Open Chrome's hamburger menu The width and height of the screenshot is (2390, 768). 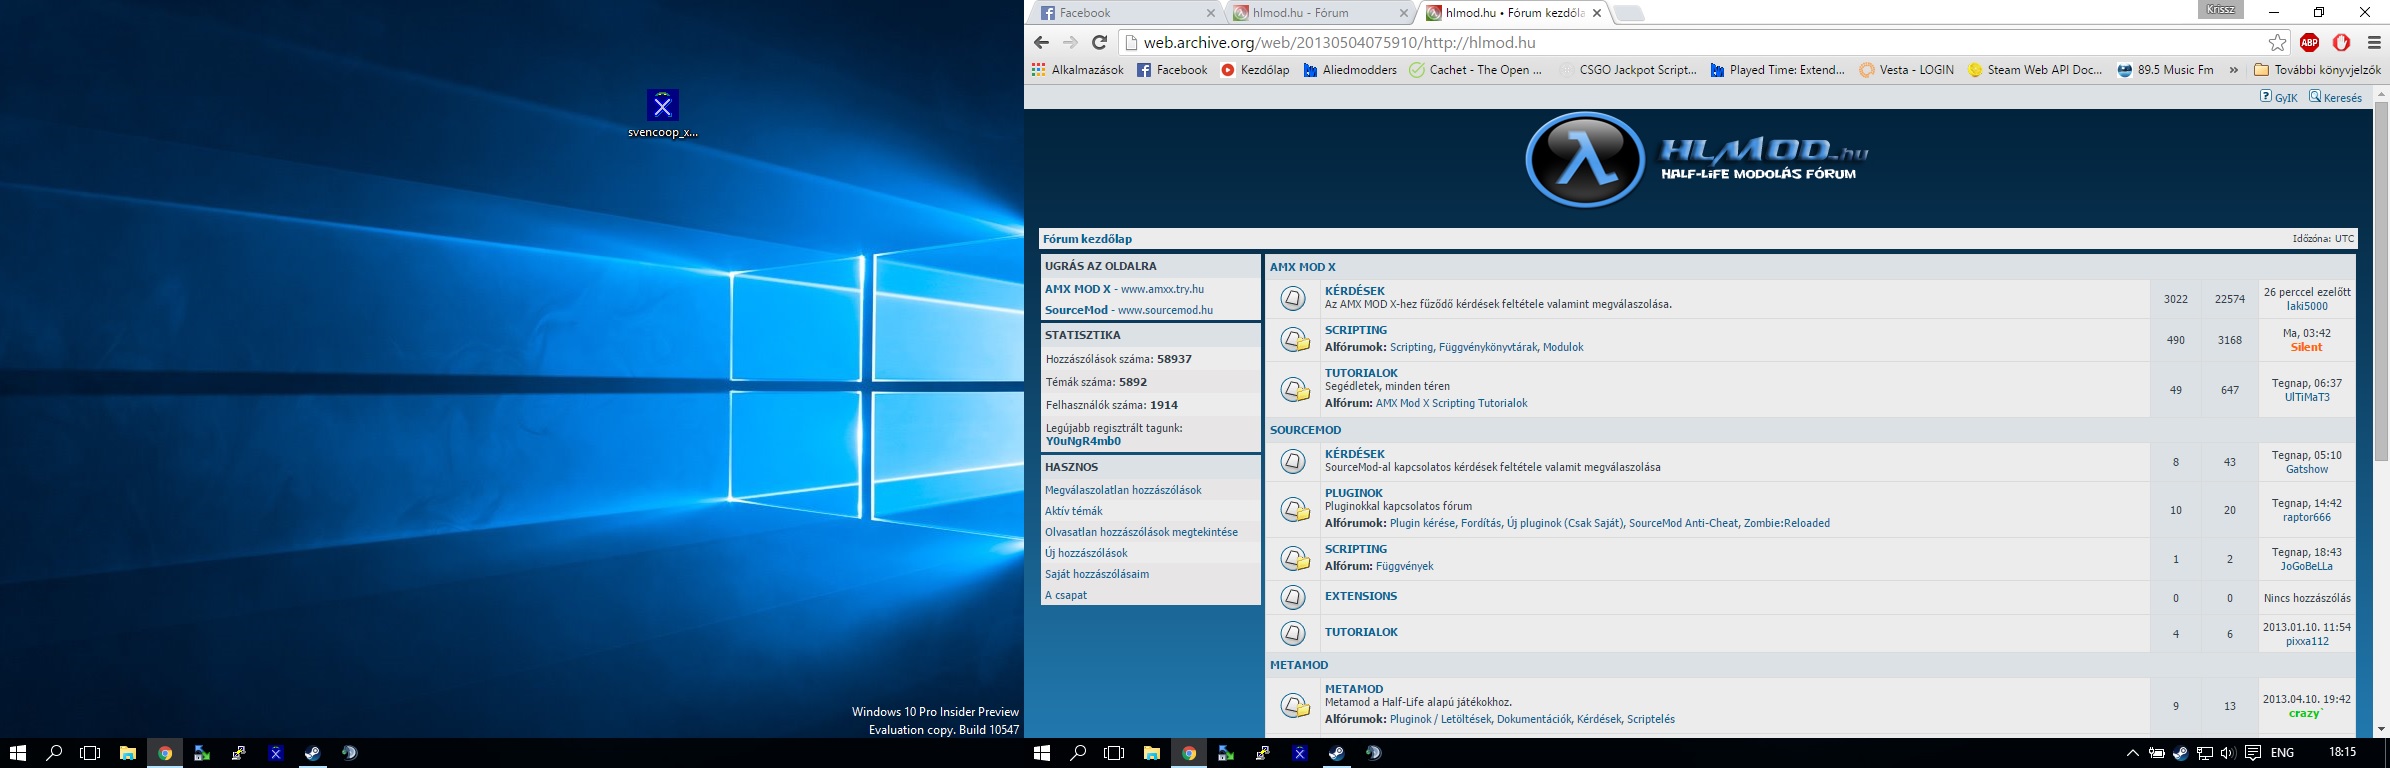(2374, 42)
